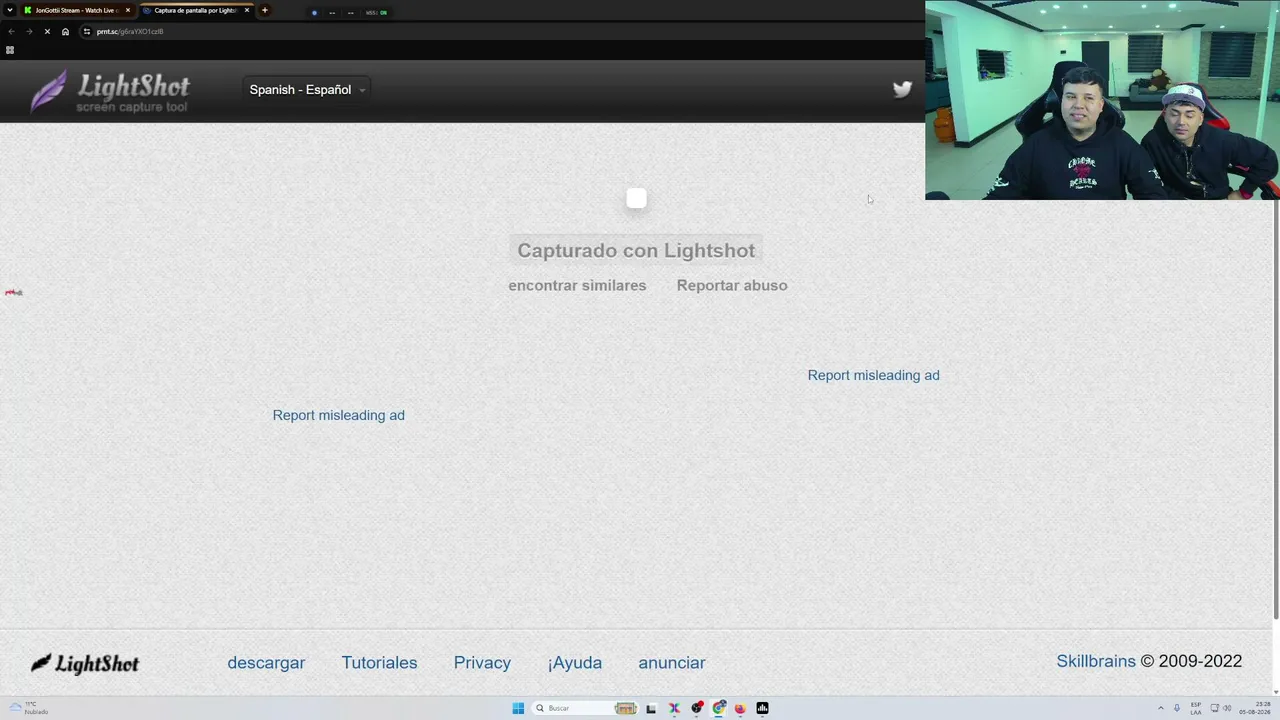
Task: Open the black L-shaped app in taskbar
Action: point(651,708)
